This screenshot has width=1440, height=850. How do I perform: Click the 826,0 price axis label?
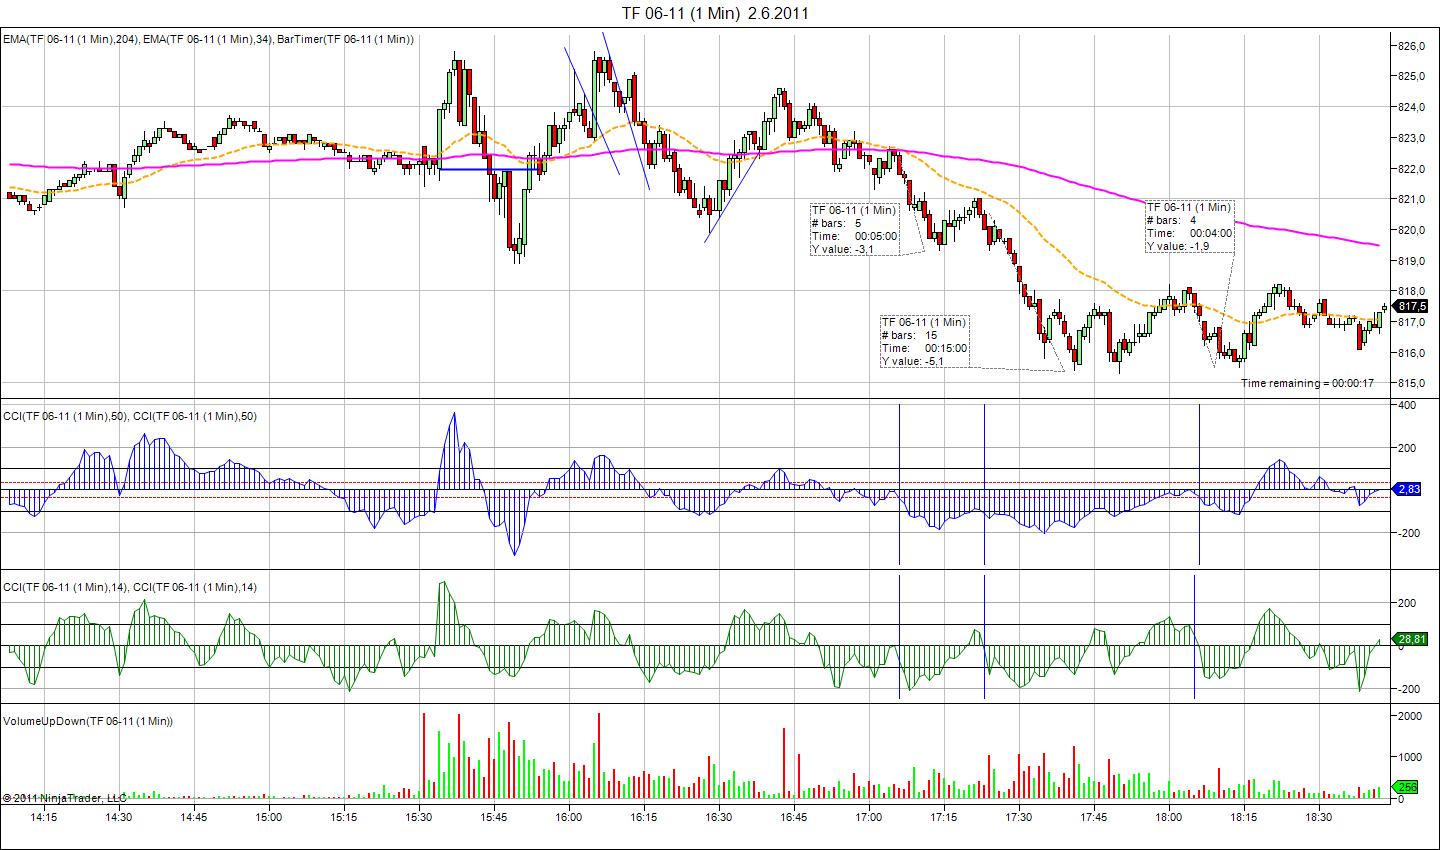[x=1411, y=45]
